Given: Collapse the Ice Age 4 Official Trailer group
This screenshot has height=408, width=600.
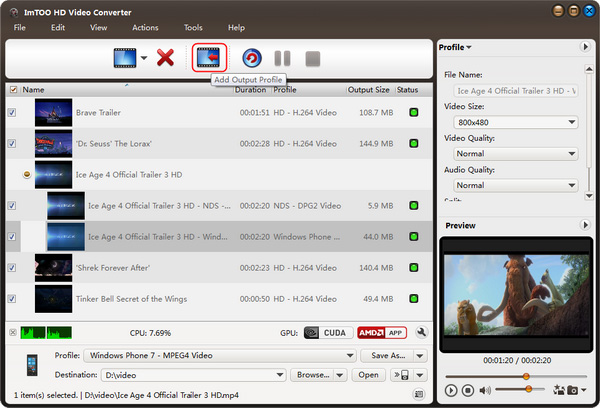Looking at the screenshot, I should tap(27, 175).
